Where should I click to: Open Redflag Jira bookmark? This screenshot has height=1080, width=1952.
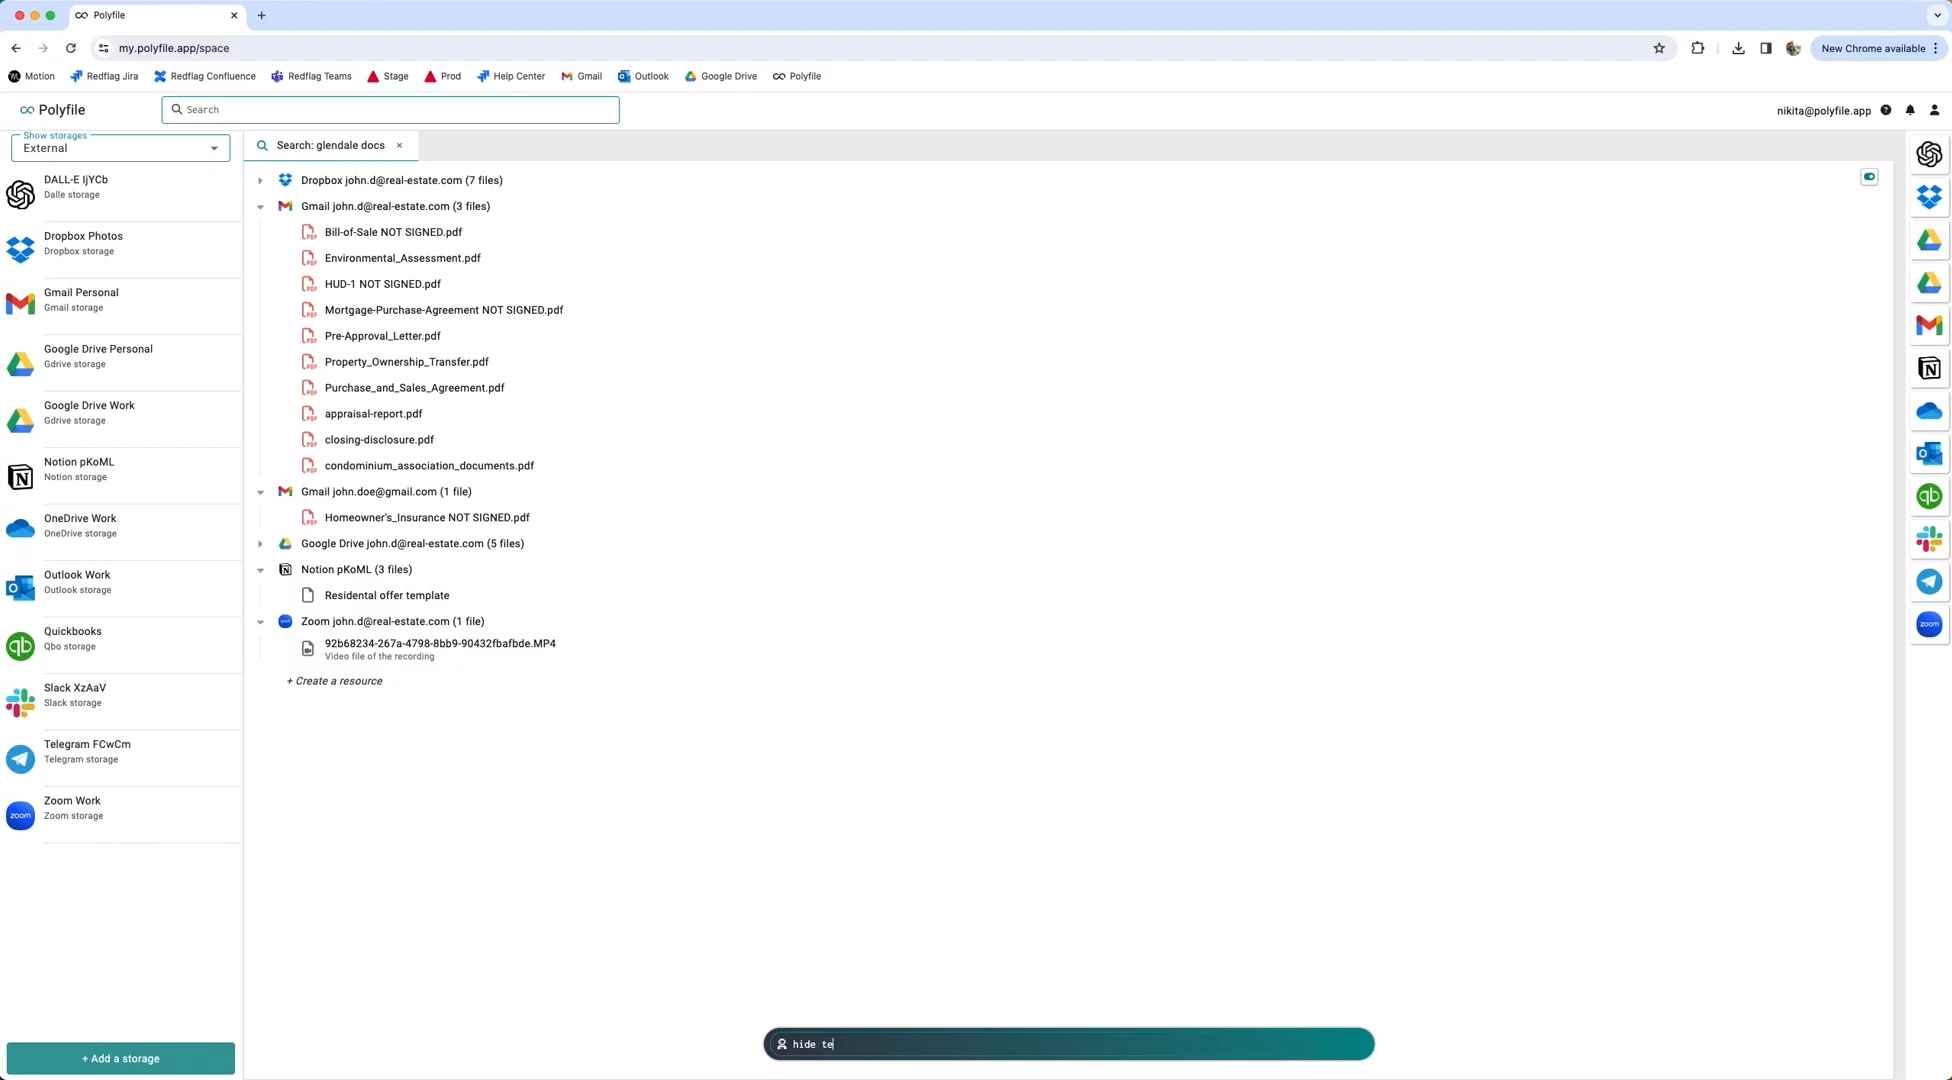104,76
